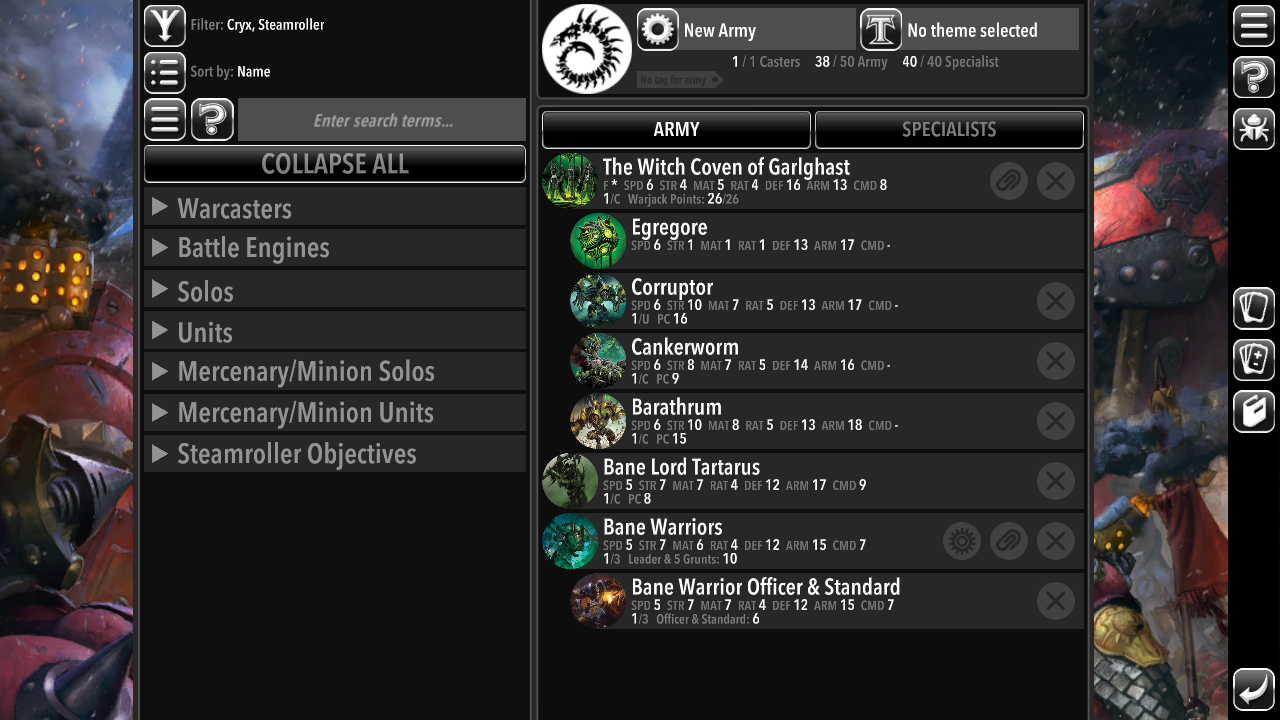The width and height of the screenshot is (1280, 720).
Task: Open Bane Warriors unit size gear
Action: [962, 541]
